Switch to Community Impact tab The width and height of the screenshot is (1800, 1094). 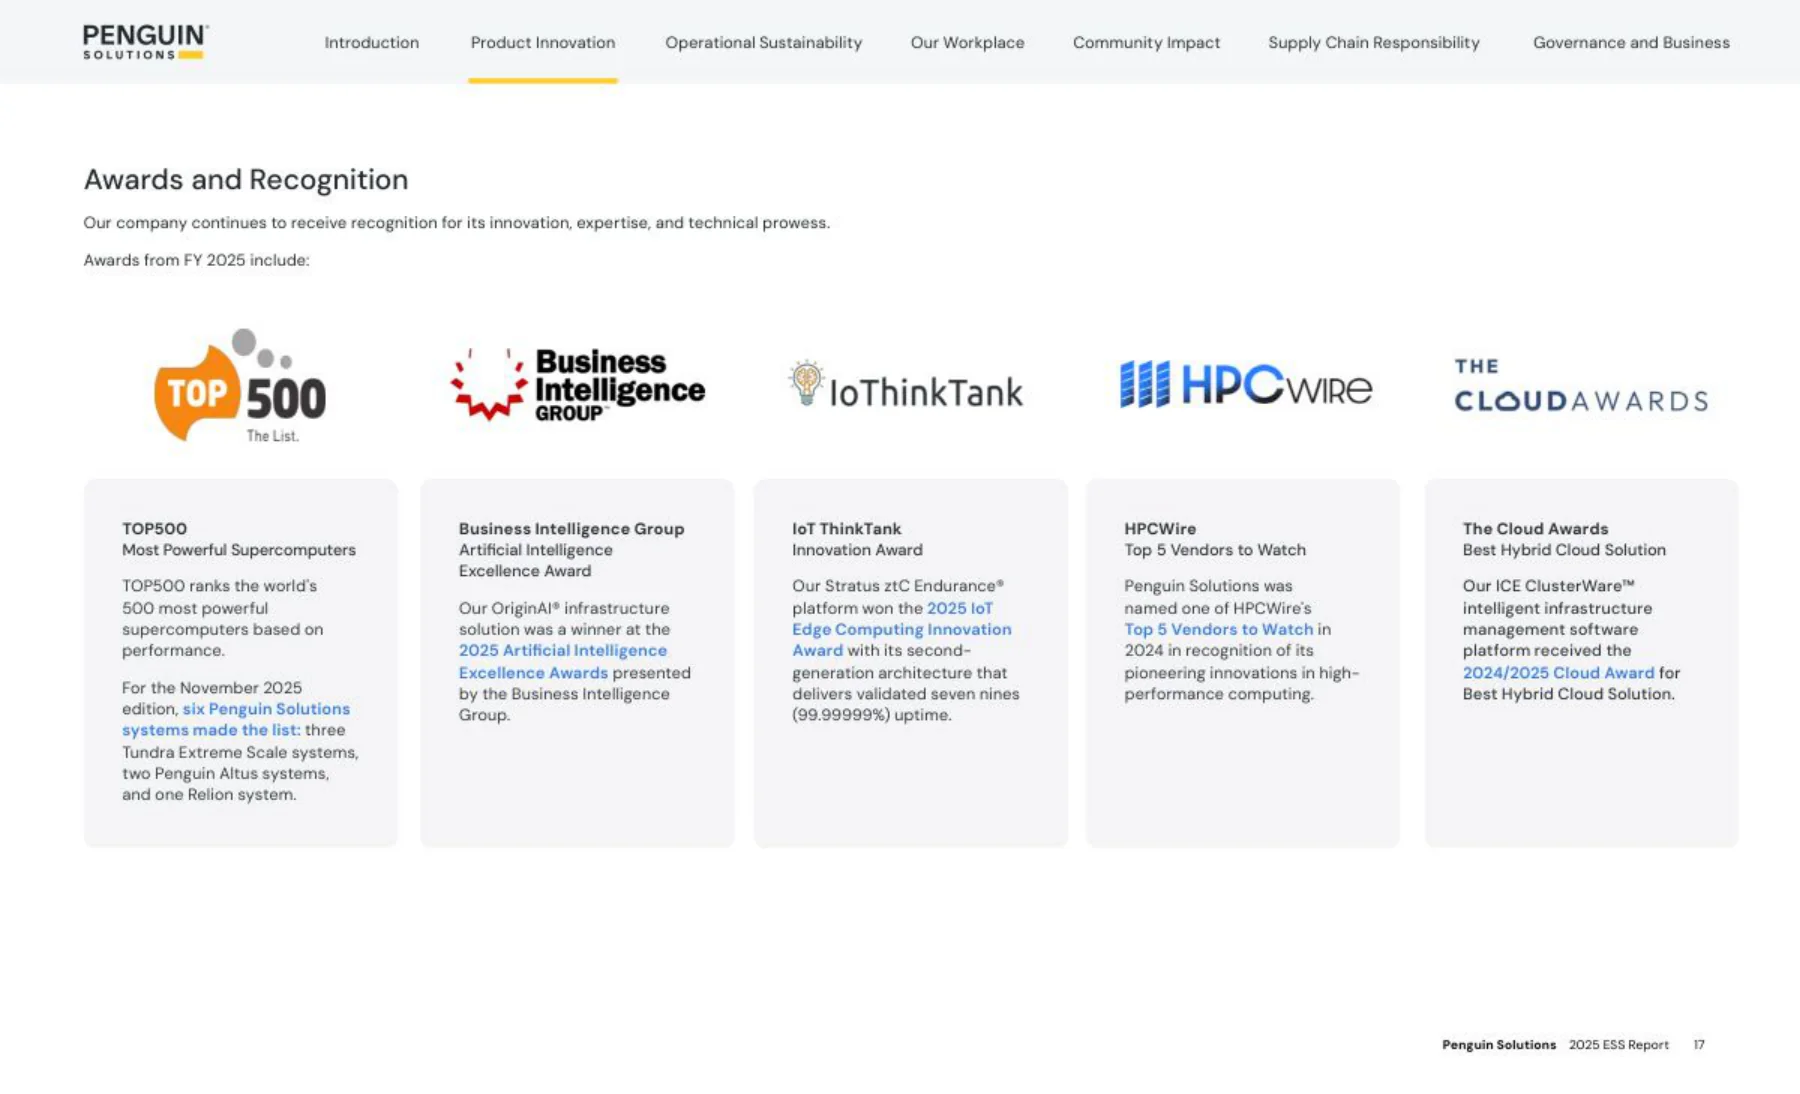pos(1146,42)
